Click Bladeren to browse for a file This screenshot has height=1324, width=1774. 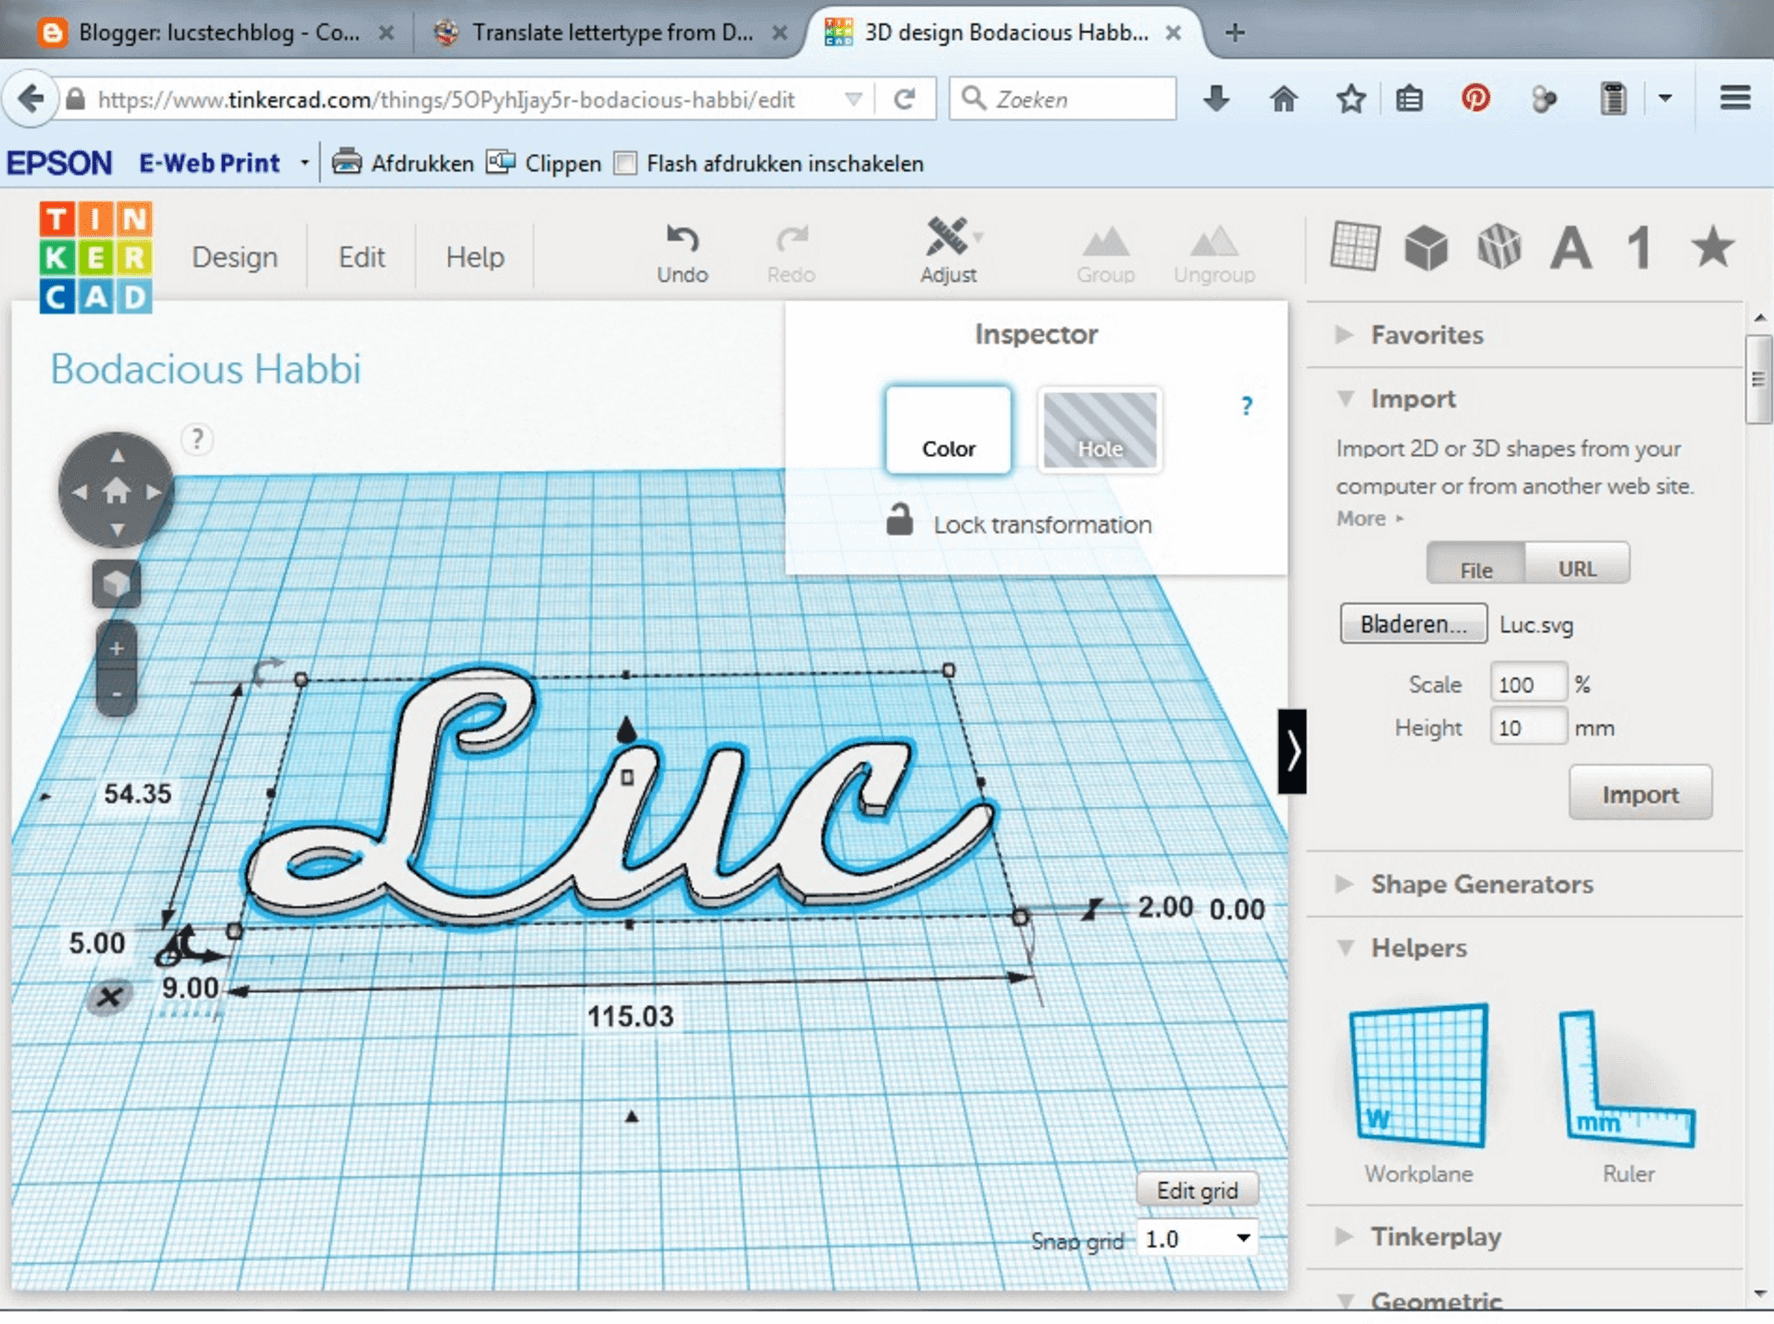tap(1413, 624)
